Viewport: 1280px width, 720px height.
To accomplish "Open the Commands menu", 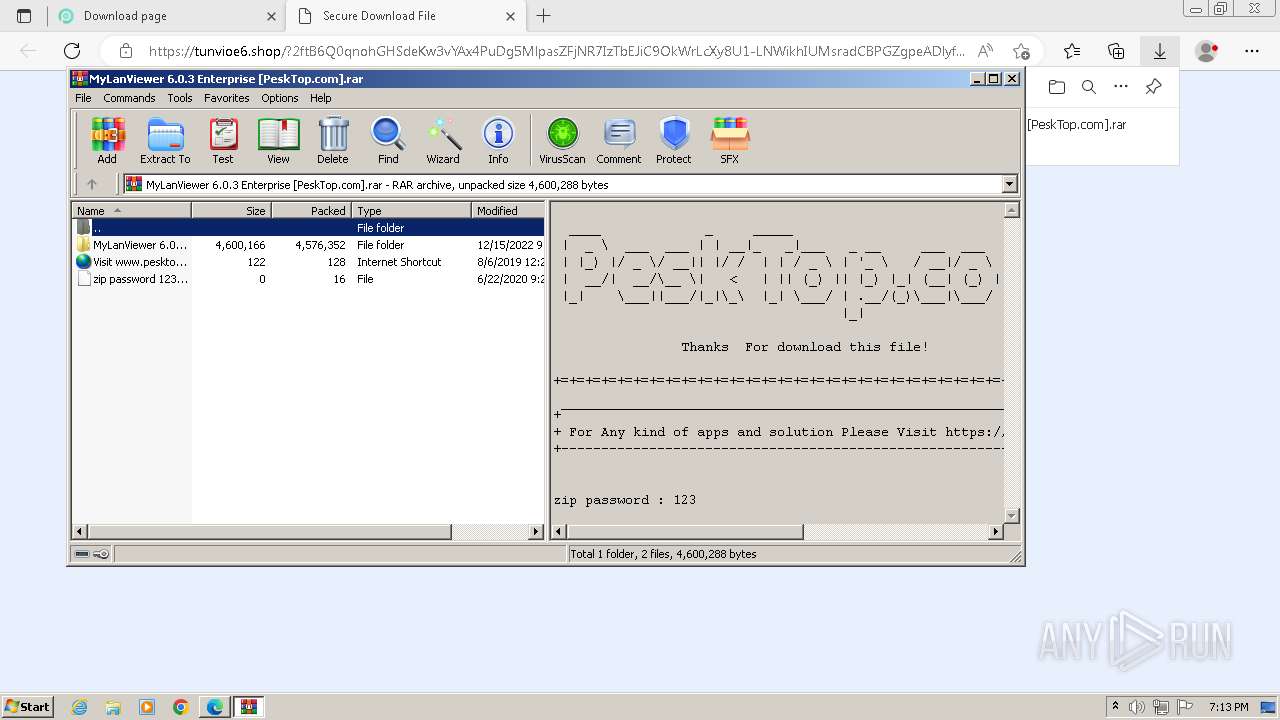I will (x=129, y=98).
